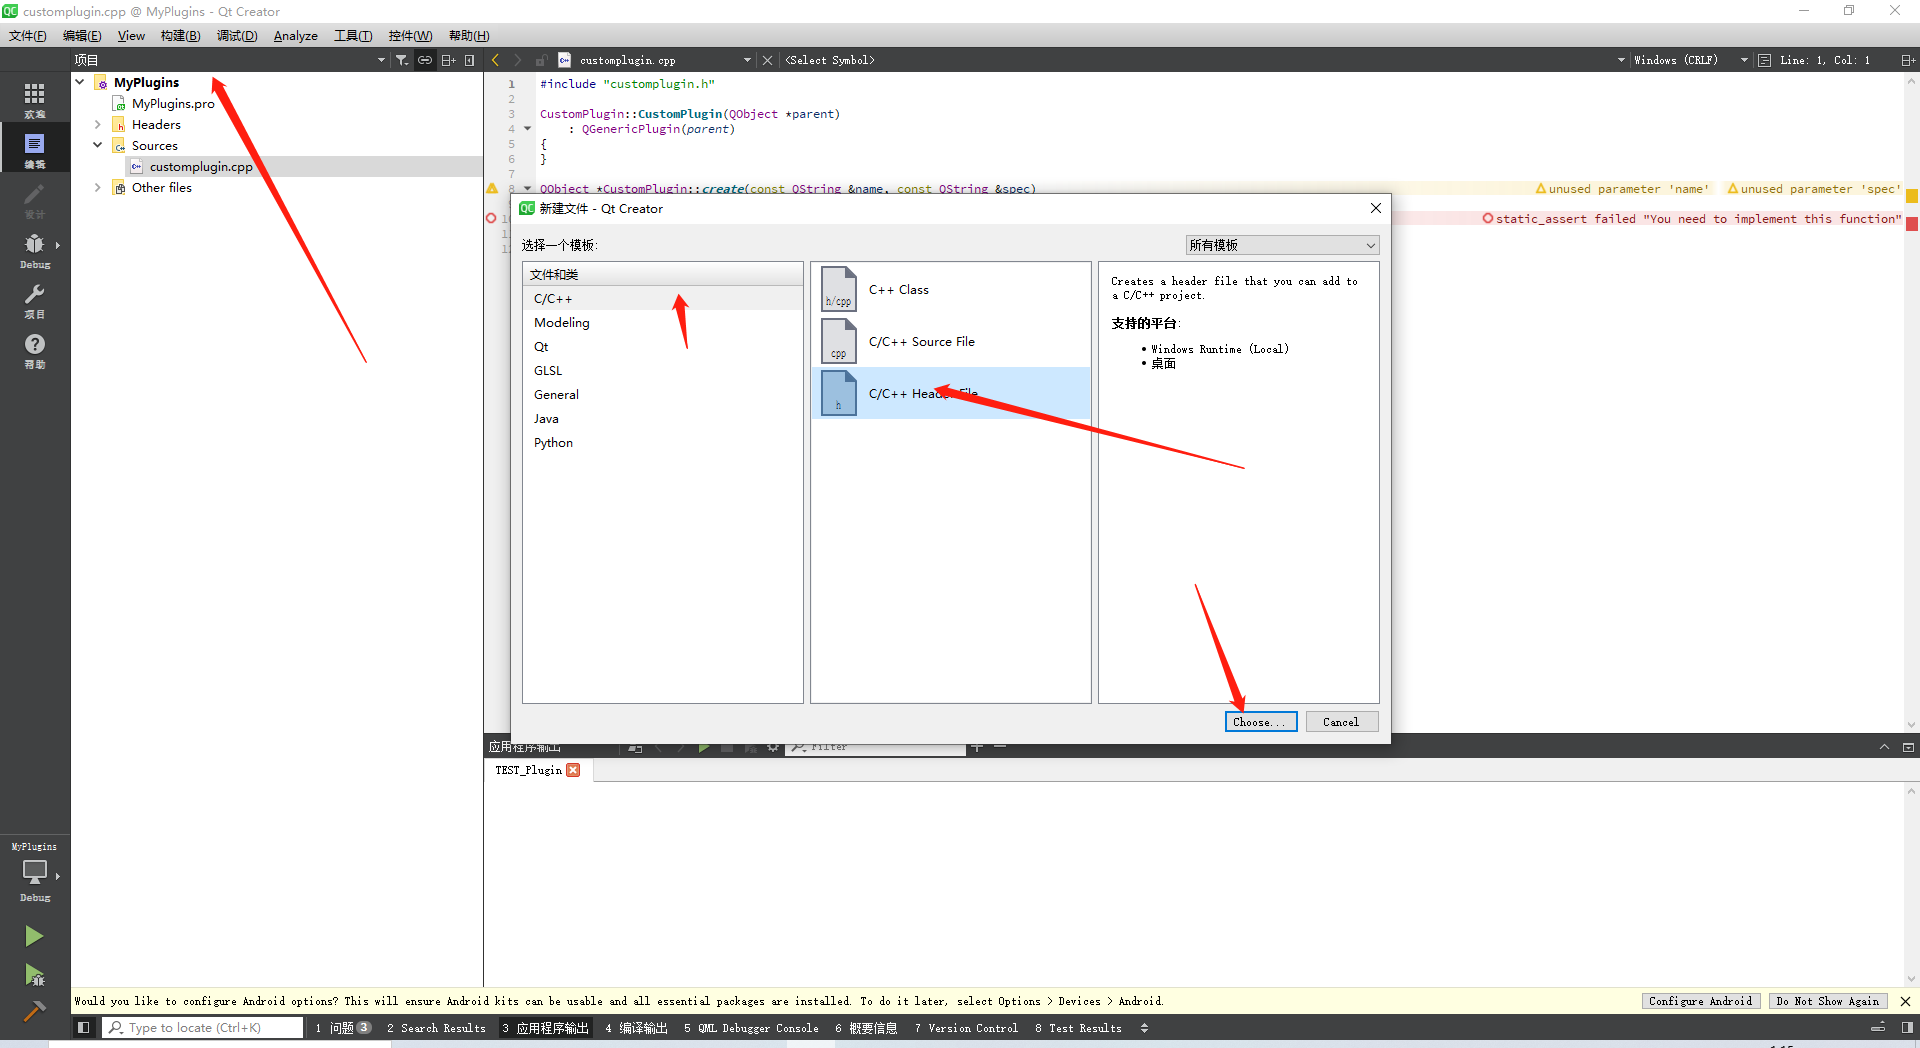
Task: Open the 所有模板 template filter dropdown
Action: pyautogui.click(x=1282, y=245)
